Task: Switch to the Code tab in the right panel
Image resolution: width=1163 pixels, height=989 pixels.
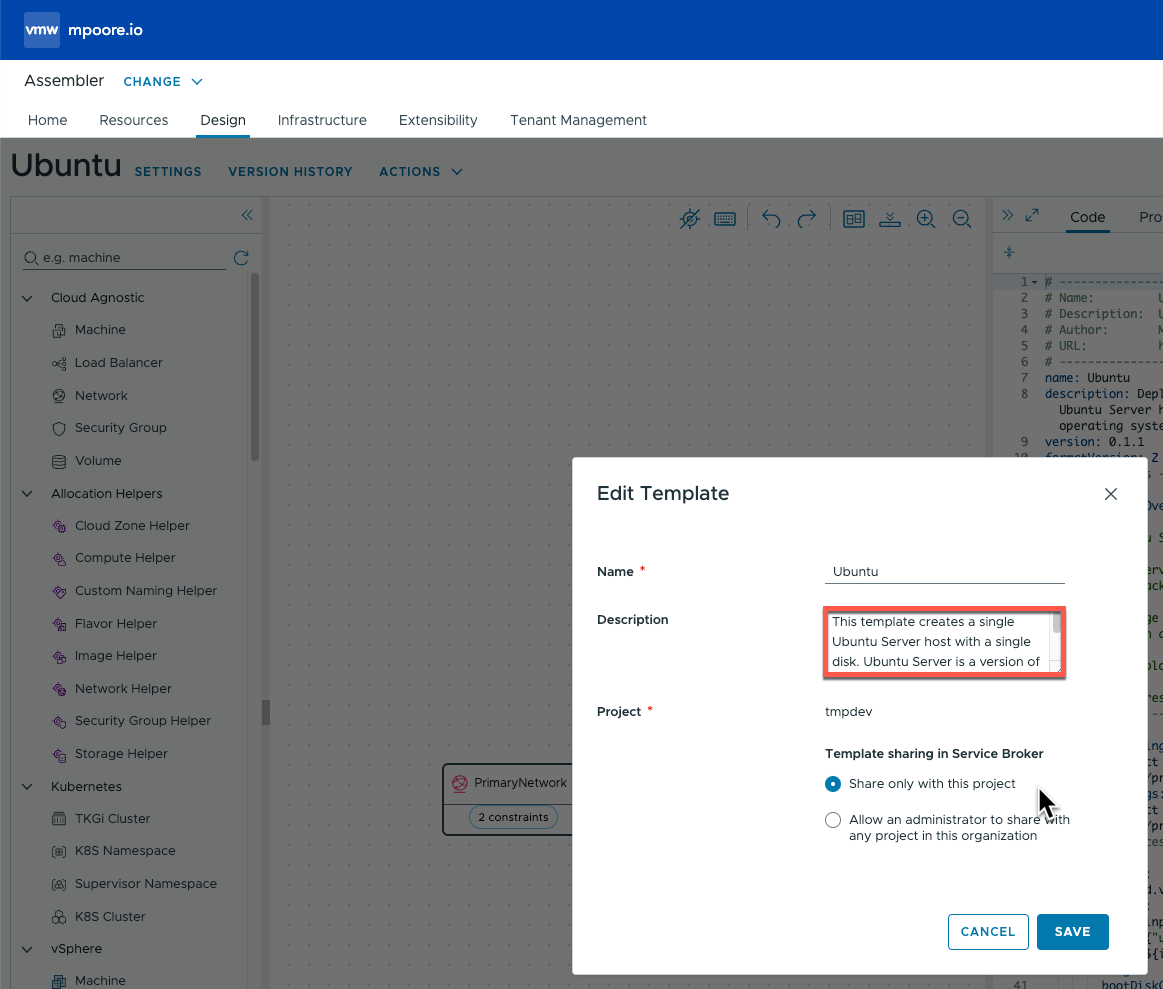Action: (1087, 217)
